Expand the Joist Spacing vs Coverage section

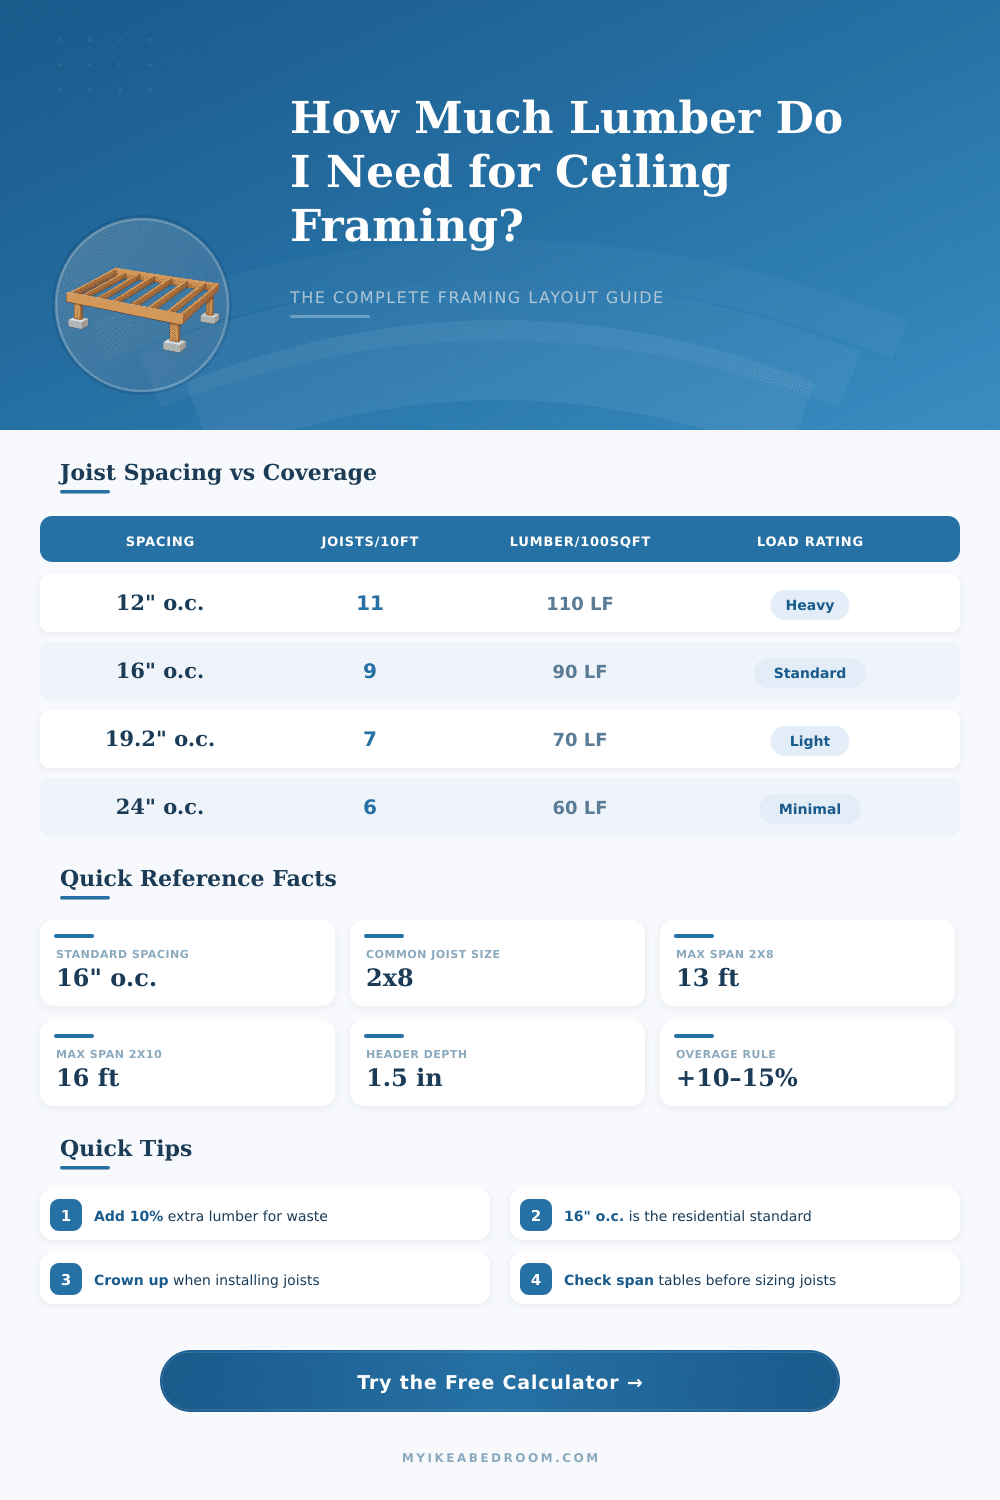pyautogui.click(x=217, y=472)
